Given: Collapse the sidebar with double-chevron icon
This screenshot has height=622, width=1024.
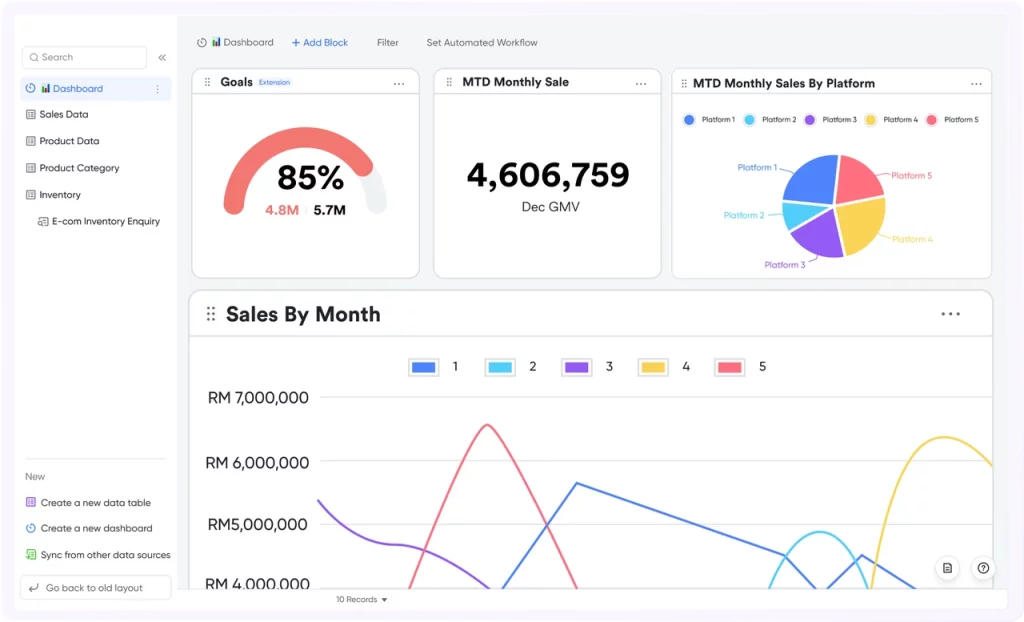Looking at the screenshot, I should 162,57.
